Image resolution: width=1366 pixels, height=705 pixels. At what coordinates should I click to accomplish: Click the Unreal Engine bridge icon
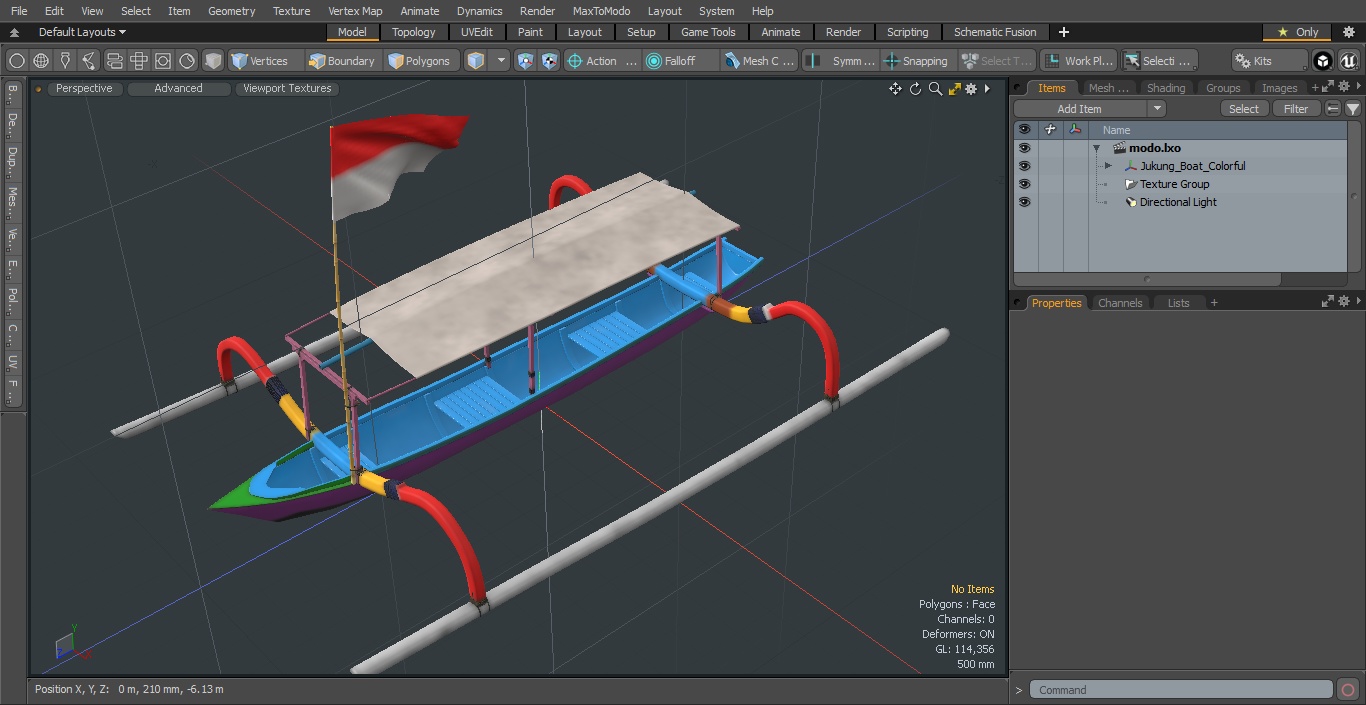click(1348, 61)
